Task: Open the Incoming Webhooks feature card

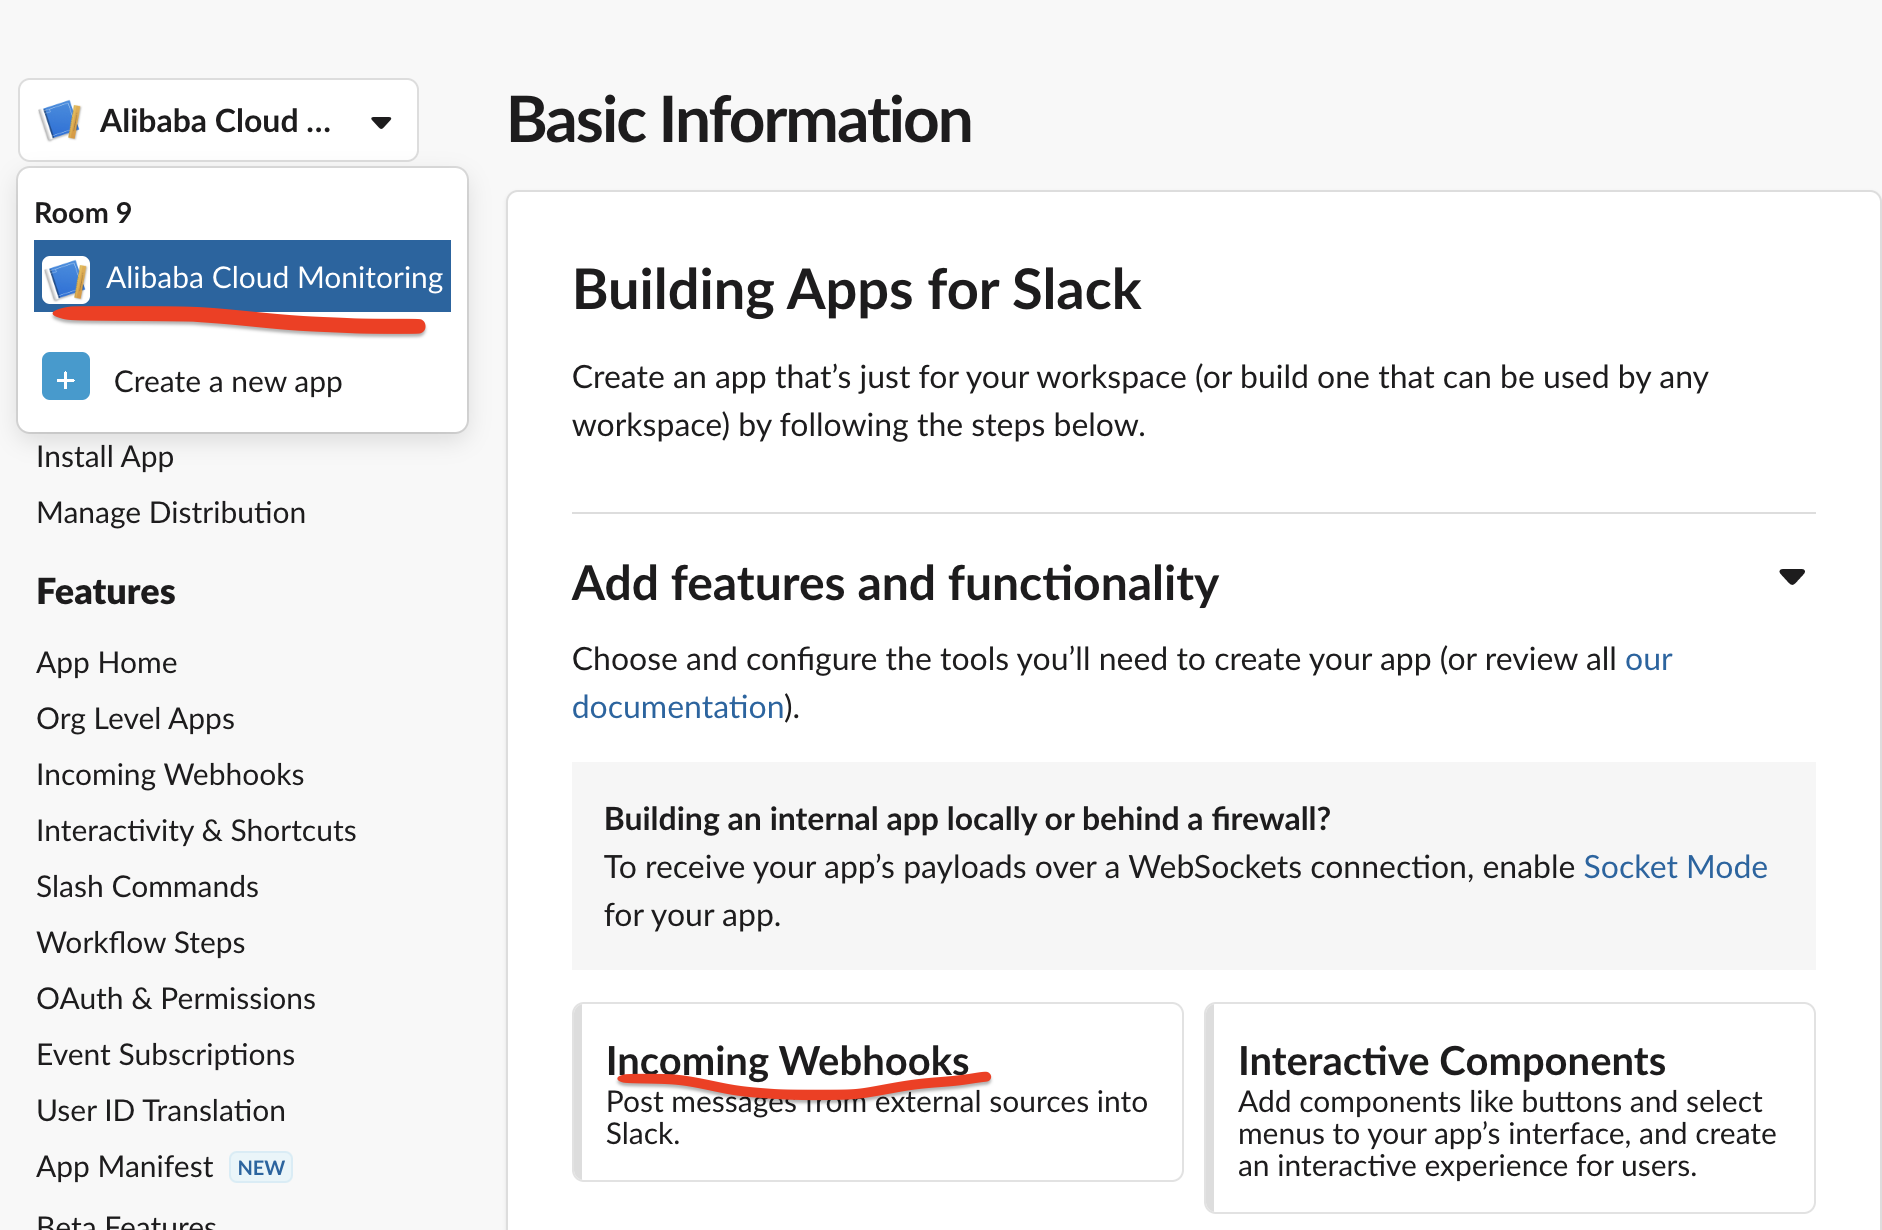Action: tap(878, 1092)
